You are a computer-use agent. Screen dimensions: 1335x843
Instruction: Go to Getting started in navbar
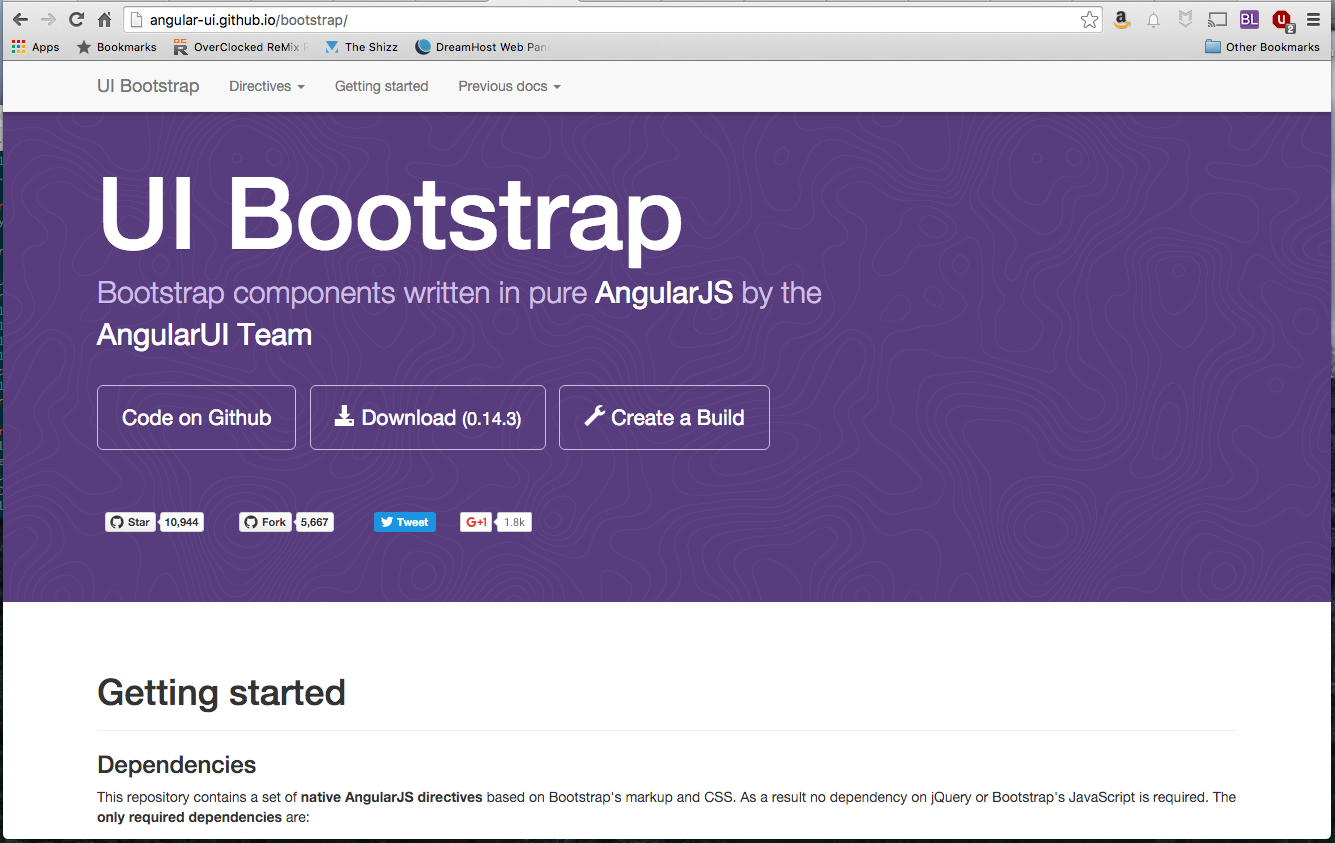tap(381, 86)
